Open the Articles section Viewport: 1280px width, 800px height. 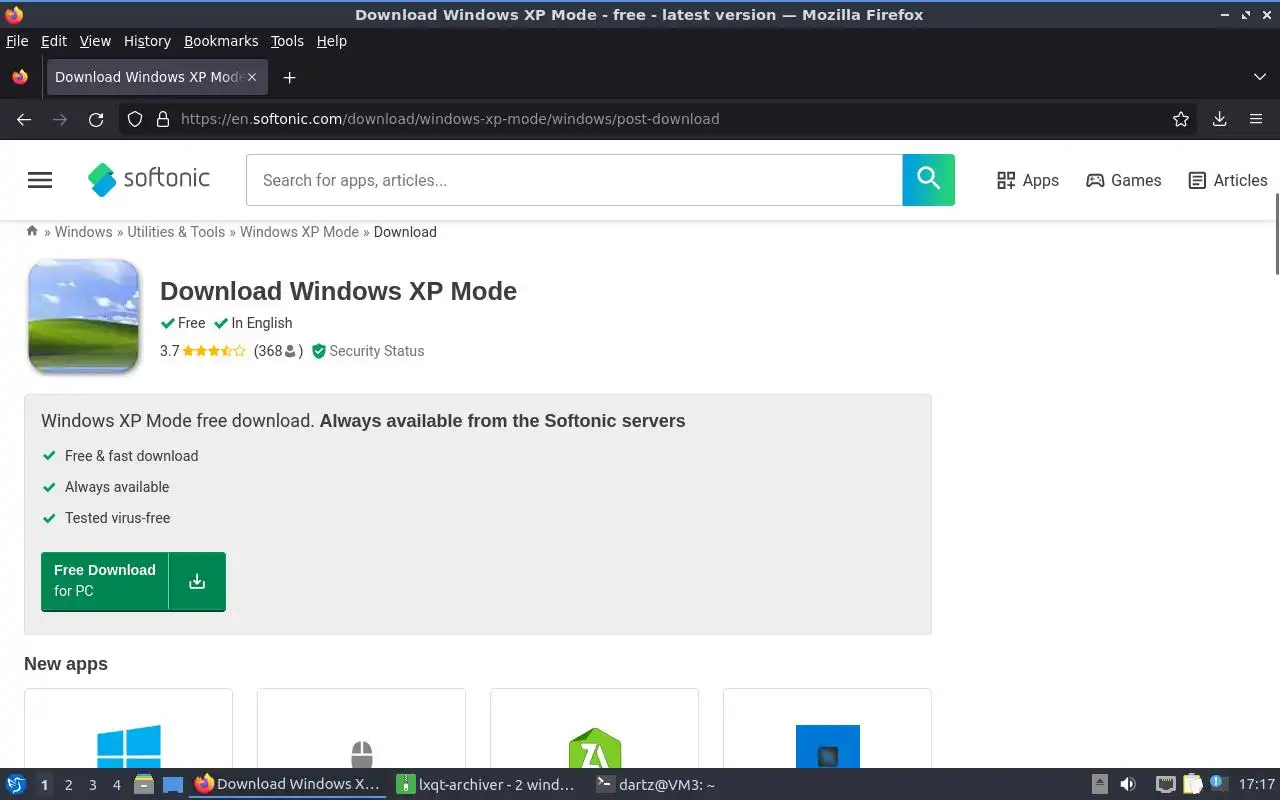1228,180
